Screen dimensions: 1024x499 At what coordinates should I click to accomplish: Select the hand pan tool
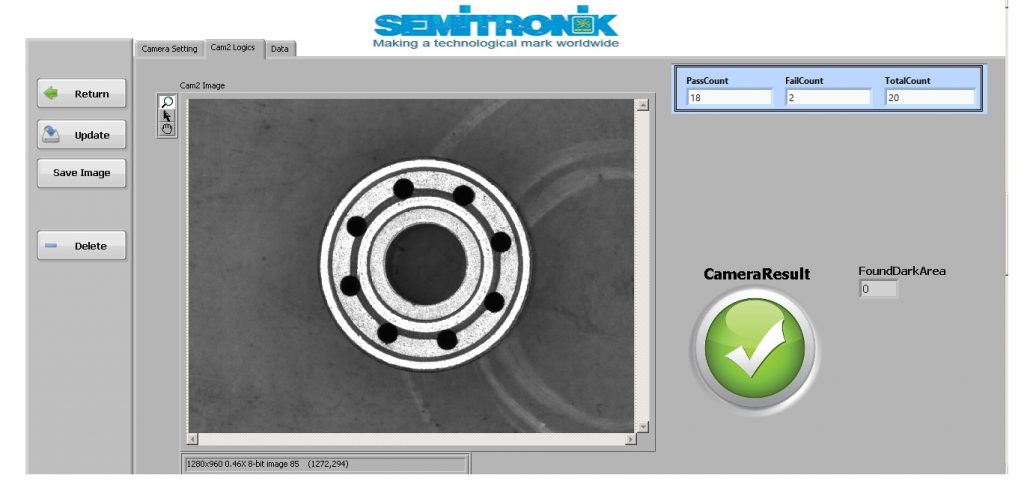tap(167, 128)
